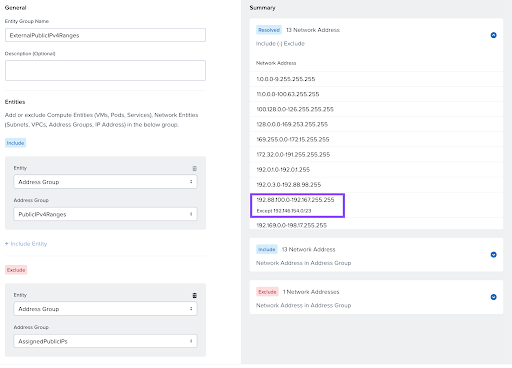Click the Include Entity link

[x=26, y=244]
